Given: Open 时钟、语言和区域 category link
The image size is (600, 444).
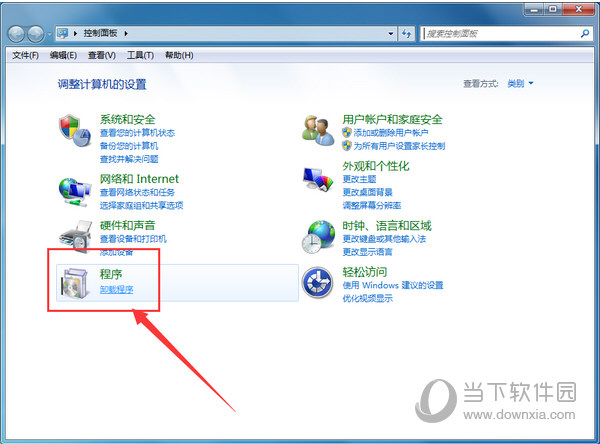Looking at the screenshot, I should click(387, 226).
